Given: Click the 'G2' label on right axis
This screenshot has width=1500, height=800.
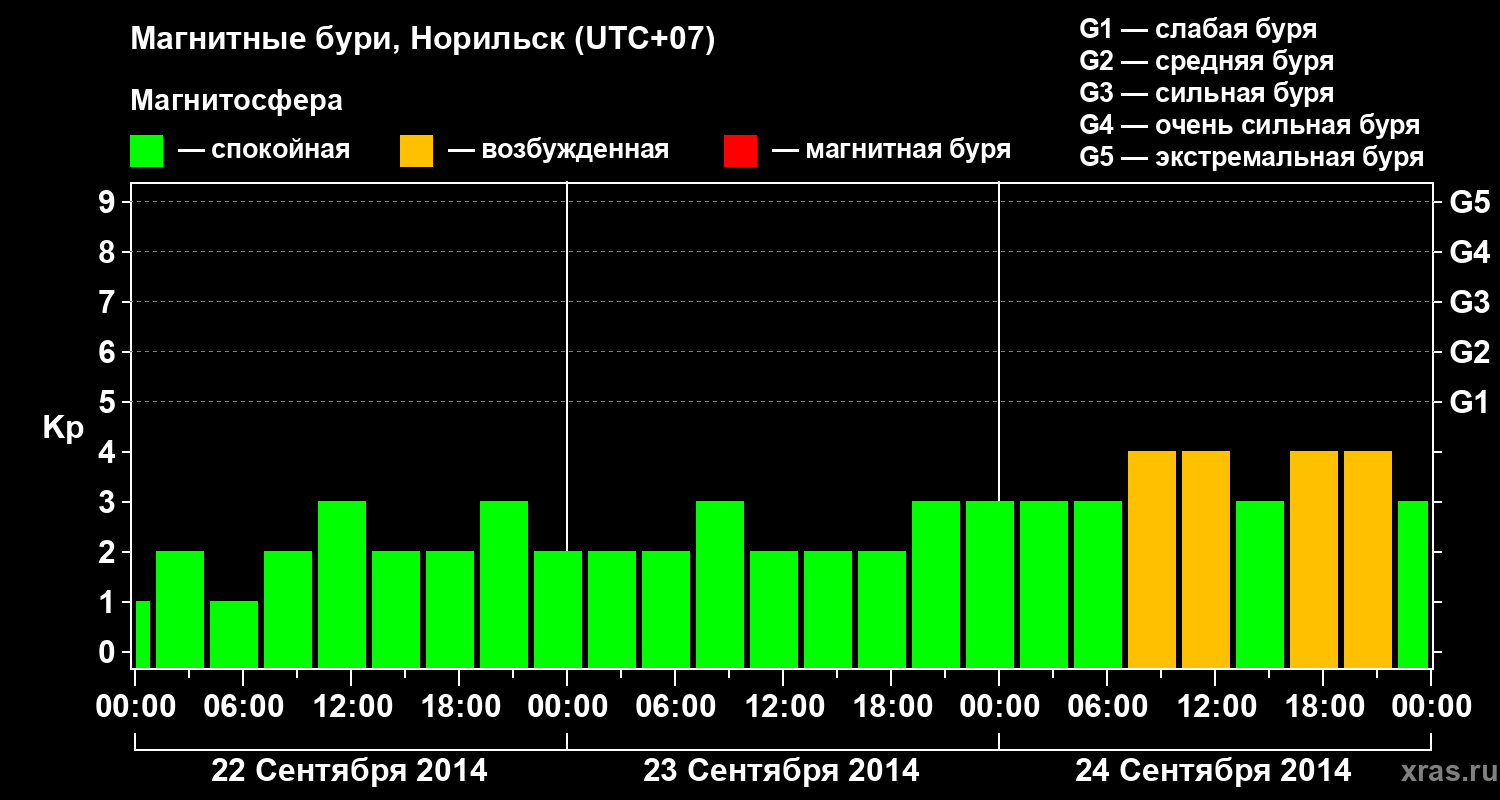Looking at the screenshot, I should point(1470,352).
